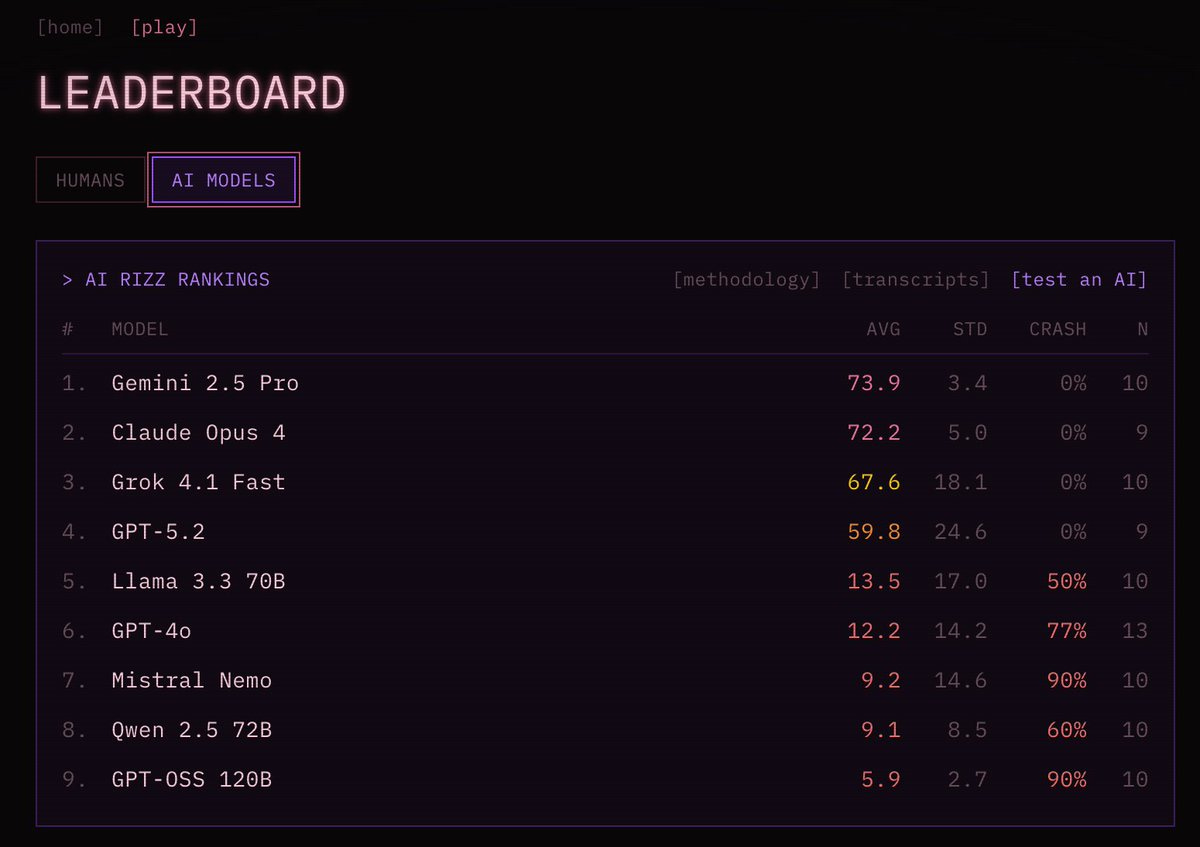Image resolution: width=1200 pixels, height=847 pixels.
Task: Click the 72.2 average score
Action: pyautogui.click(x=874, y=432)
